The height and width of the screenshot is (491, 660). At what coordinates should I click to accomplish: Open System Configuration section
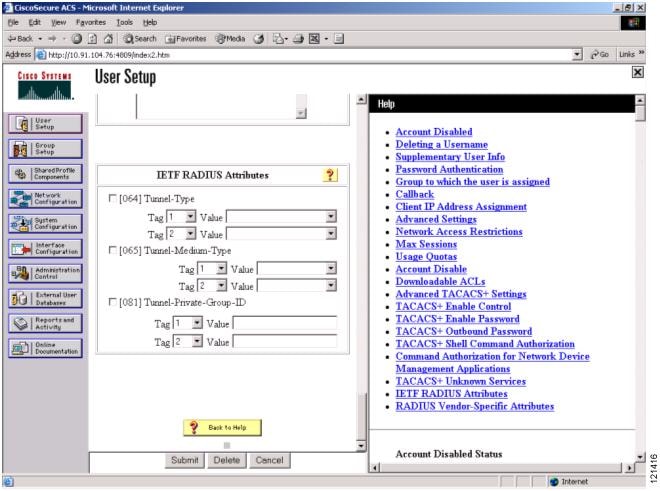click(x=45, y=224)
